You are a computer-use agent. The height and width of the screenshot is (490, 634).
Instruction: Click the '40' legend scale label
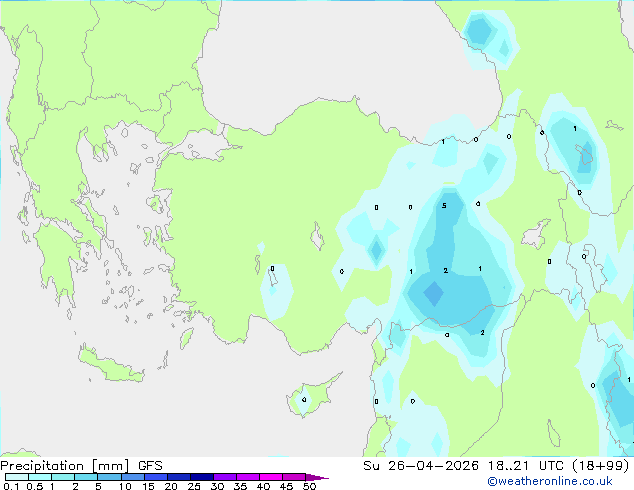[x=263, y=486]
